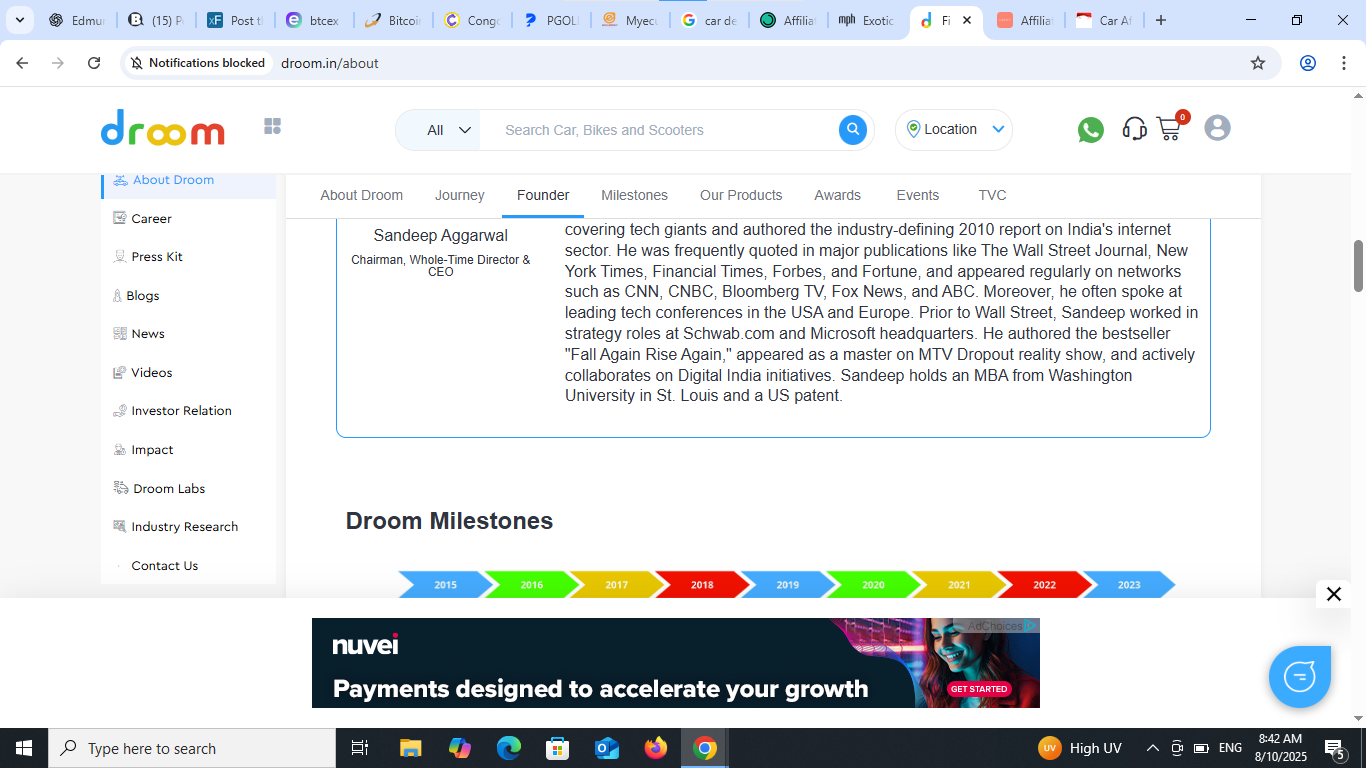Select the 2021 milestone marker

pos(959,585)
